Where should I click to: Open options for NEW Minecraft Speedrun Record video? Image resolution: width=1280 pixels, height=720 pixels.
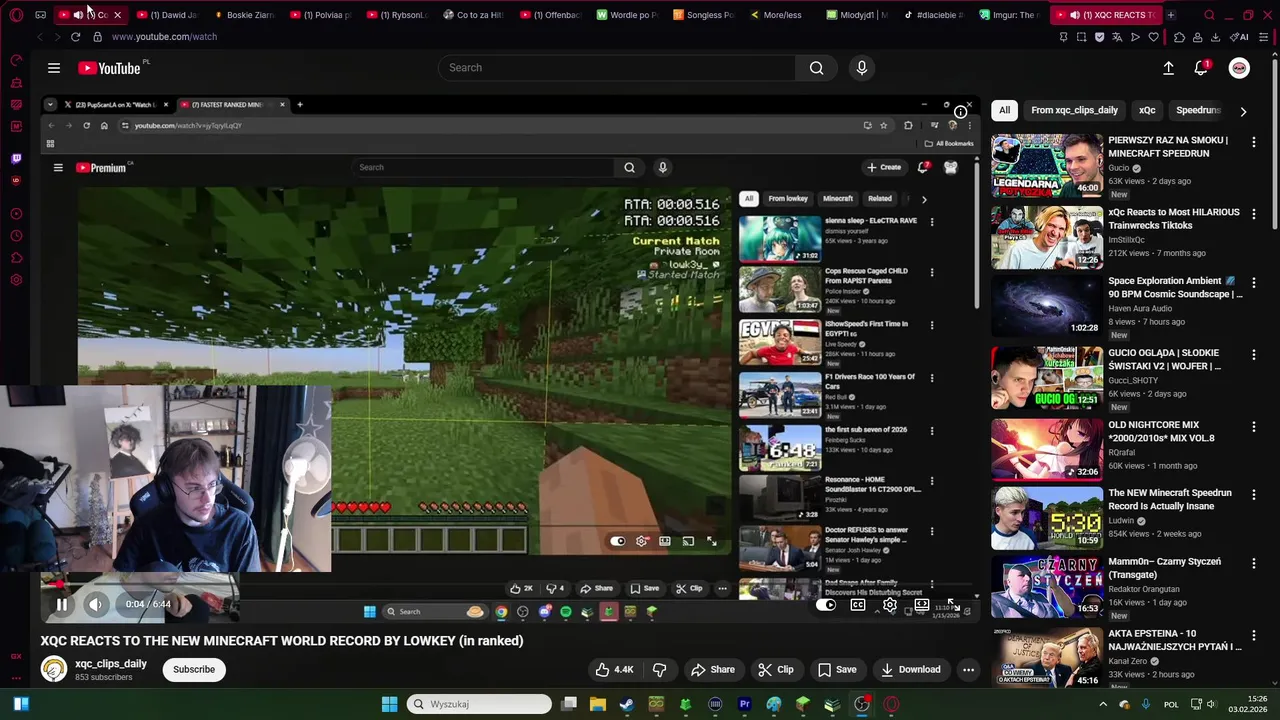pyautogui.click(x=1254, y=495)
